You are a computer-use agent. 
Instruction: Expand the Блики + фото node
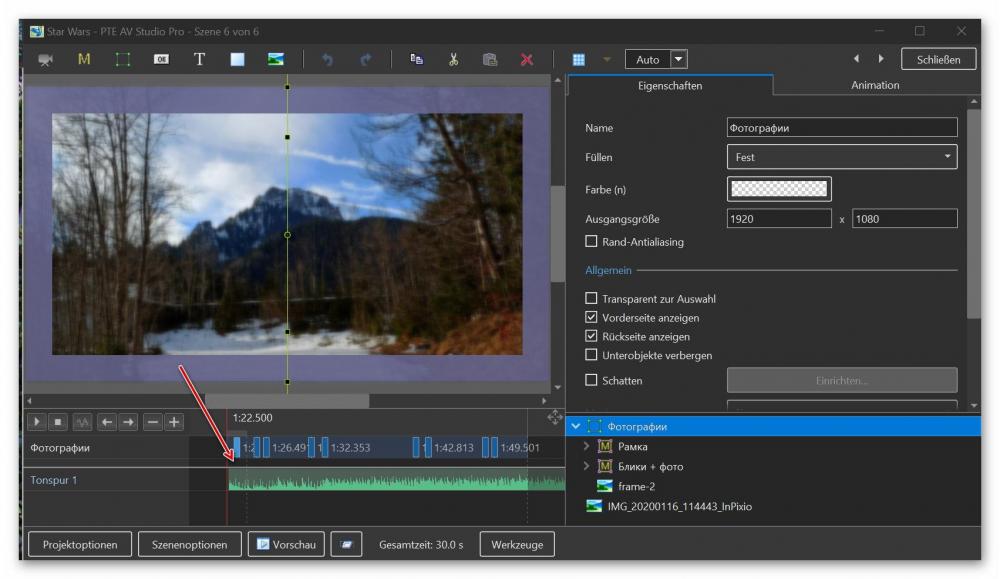coord(586,466)
